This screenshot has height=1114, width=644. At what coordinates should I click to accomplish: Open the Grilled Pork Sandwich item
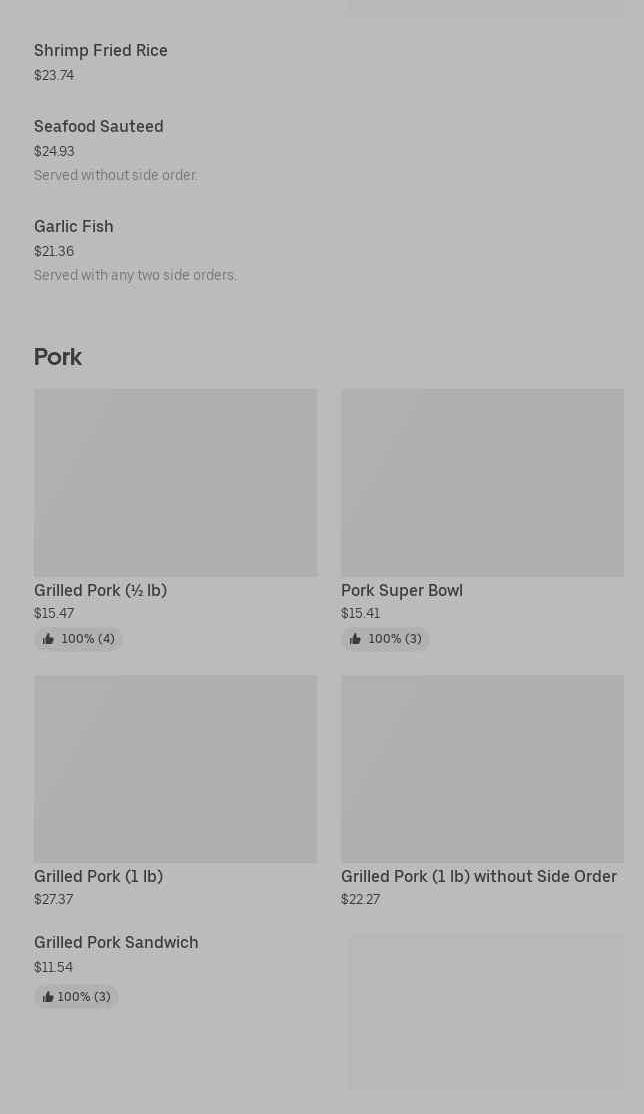(x=116, y=943)
